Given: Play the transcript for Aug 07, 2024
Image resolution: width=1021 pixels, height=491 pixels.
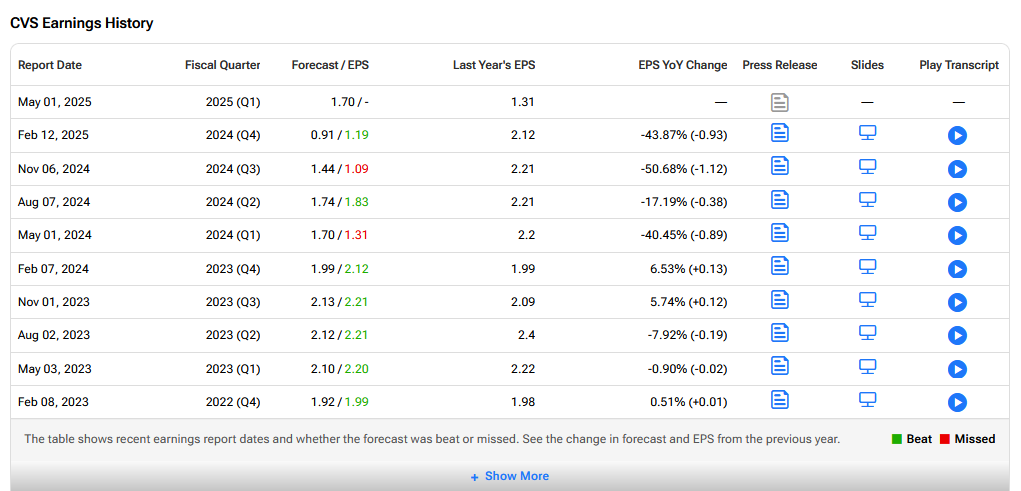Looking at the screenshot, I should point(957,203).
